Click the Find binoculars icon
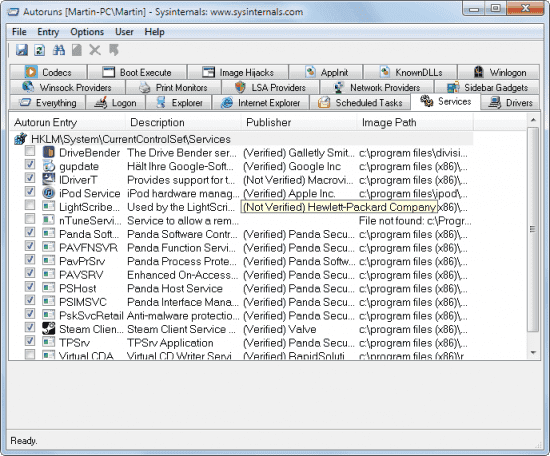 pyautogui.click(x=59, y=50)
